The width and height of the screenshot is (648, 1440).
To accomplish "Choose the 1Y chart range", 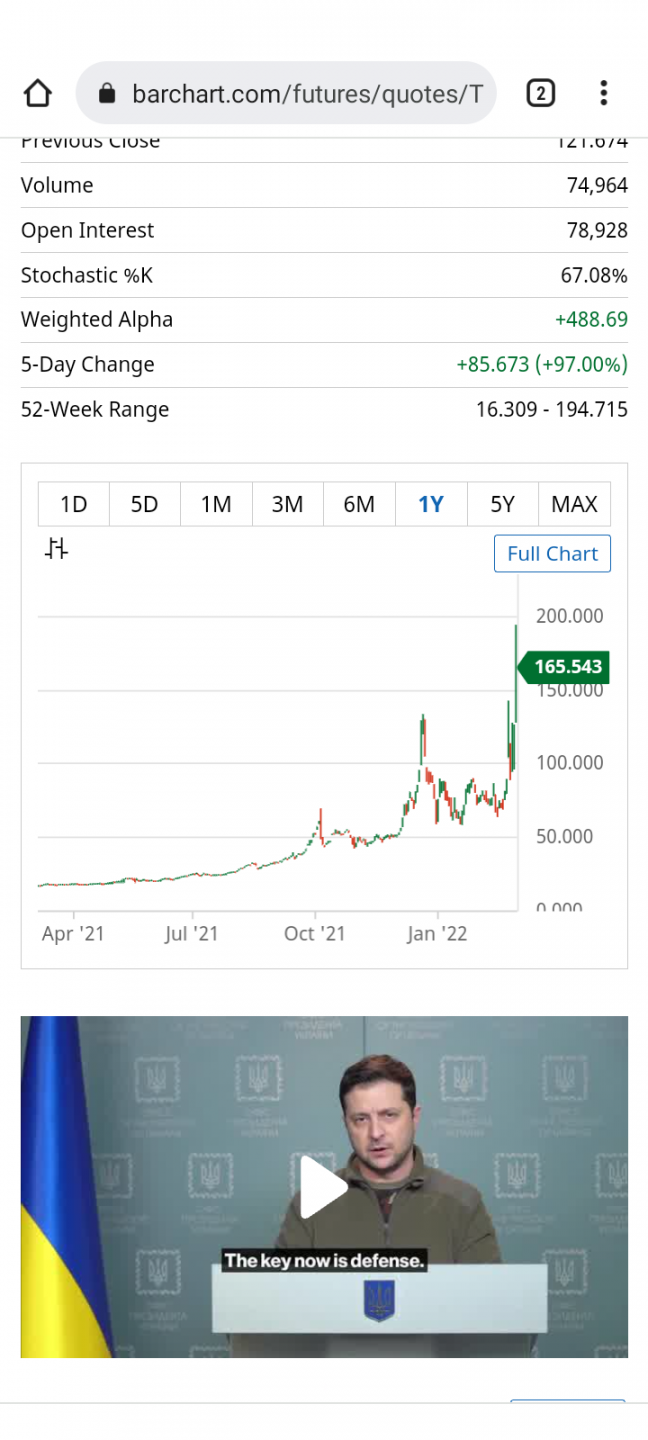I will click(431, 504).
